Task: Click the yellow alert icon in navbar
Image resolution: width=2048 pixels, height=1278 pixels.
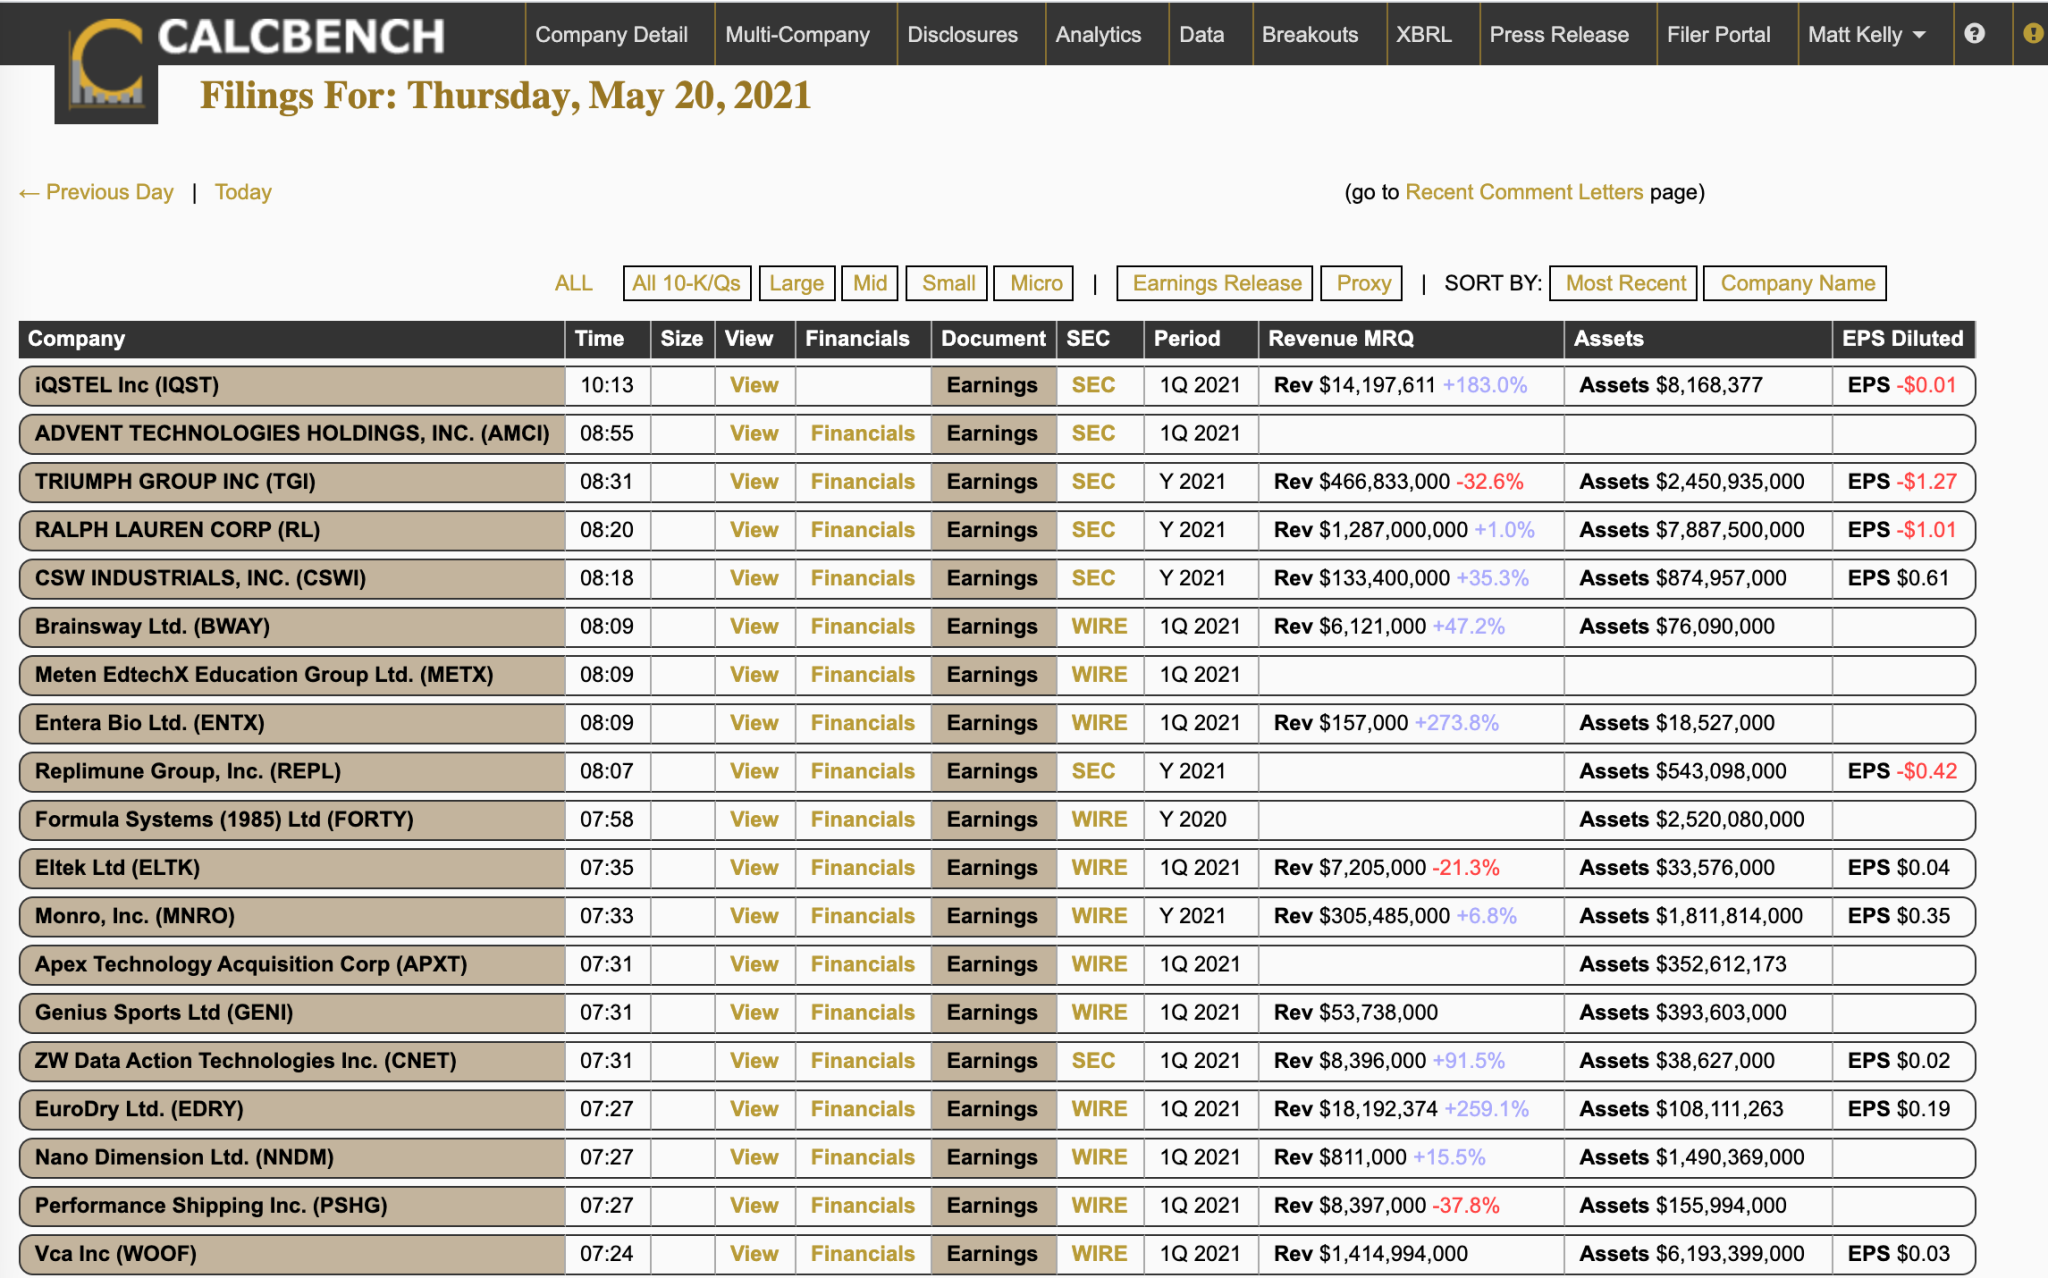Action: coord(2031,34)
